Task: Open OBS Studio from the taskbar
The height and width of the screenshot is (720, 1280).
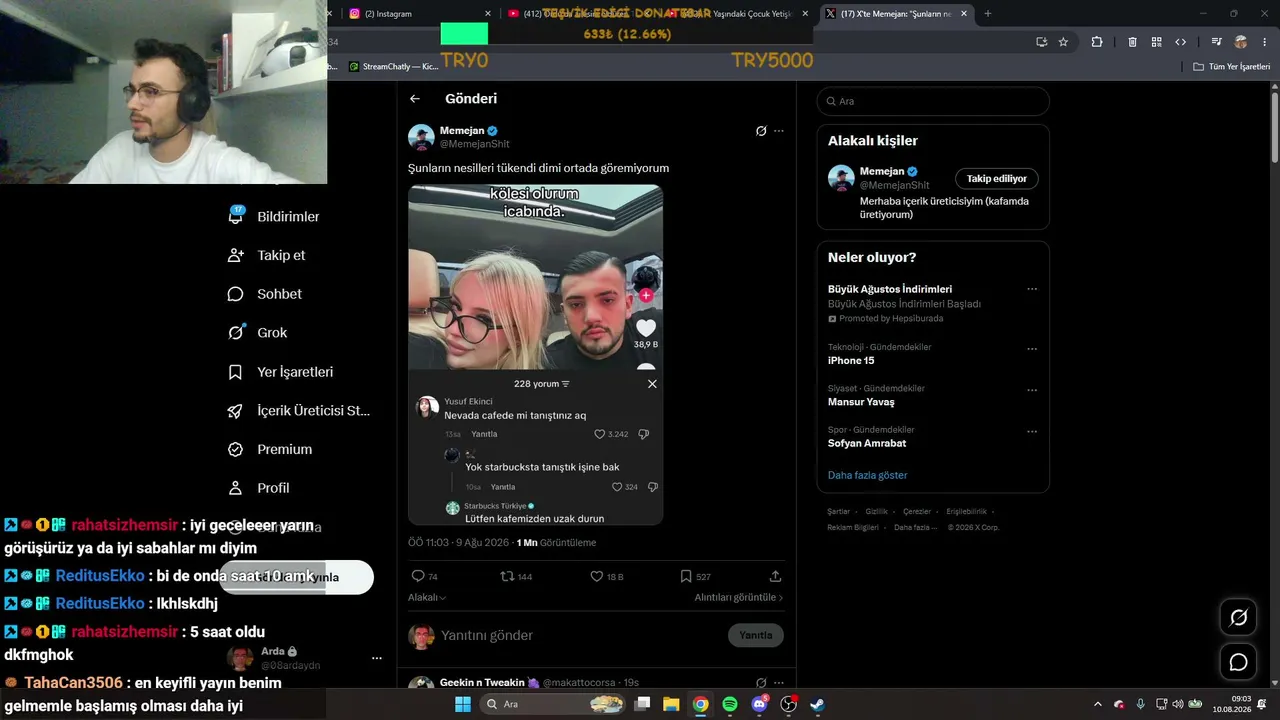Action: [x=788, y=704]
